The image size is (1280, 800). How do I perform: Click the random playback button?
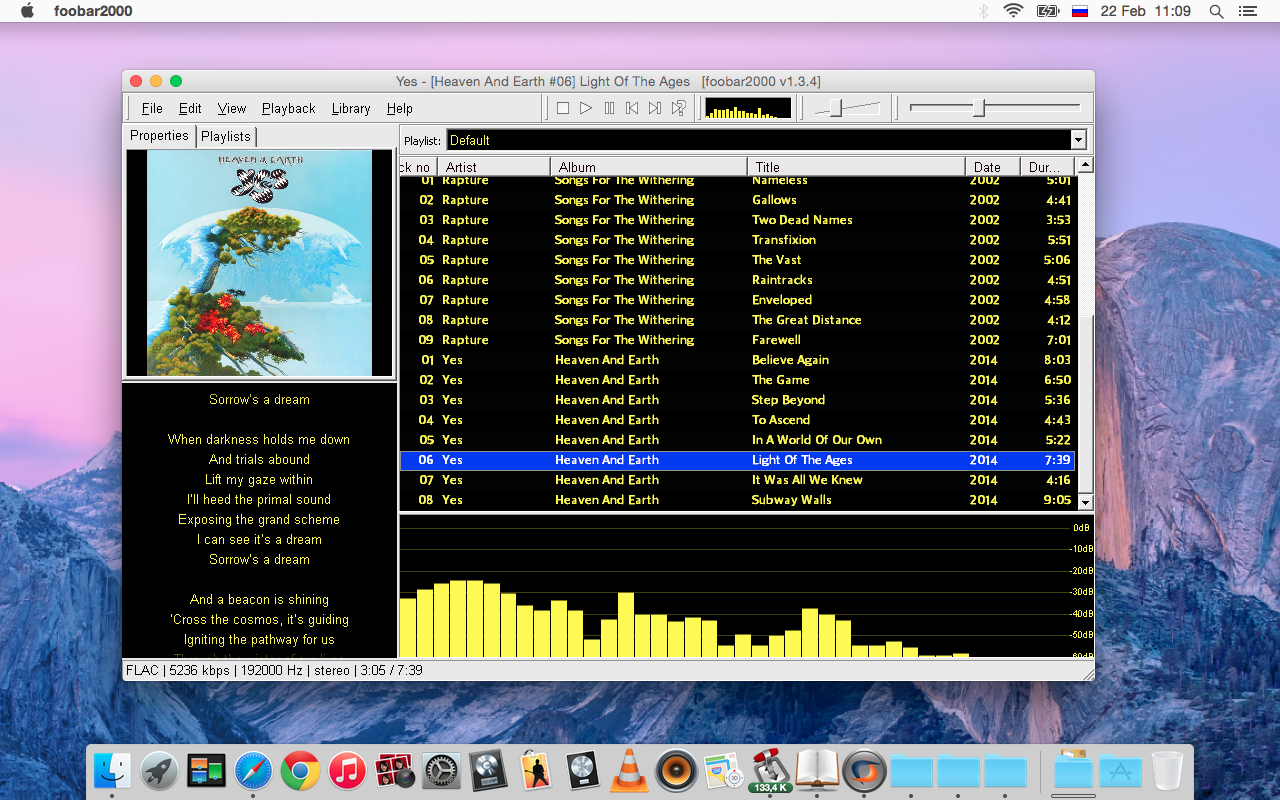pos(679,108)
